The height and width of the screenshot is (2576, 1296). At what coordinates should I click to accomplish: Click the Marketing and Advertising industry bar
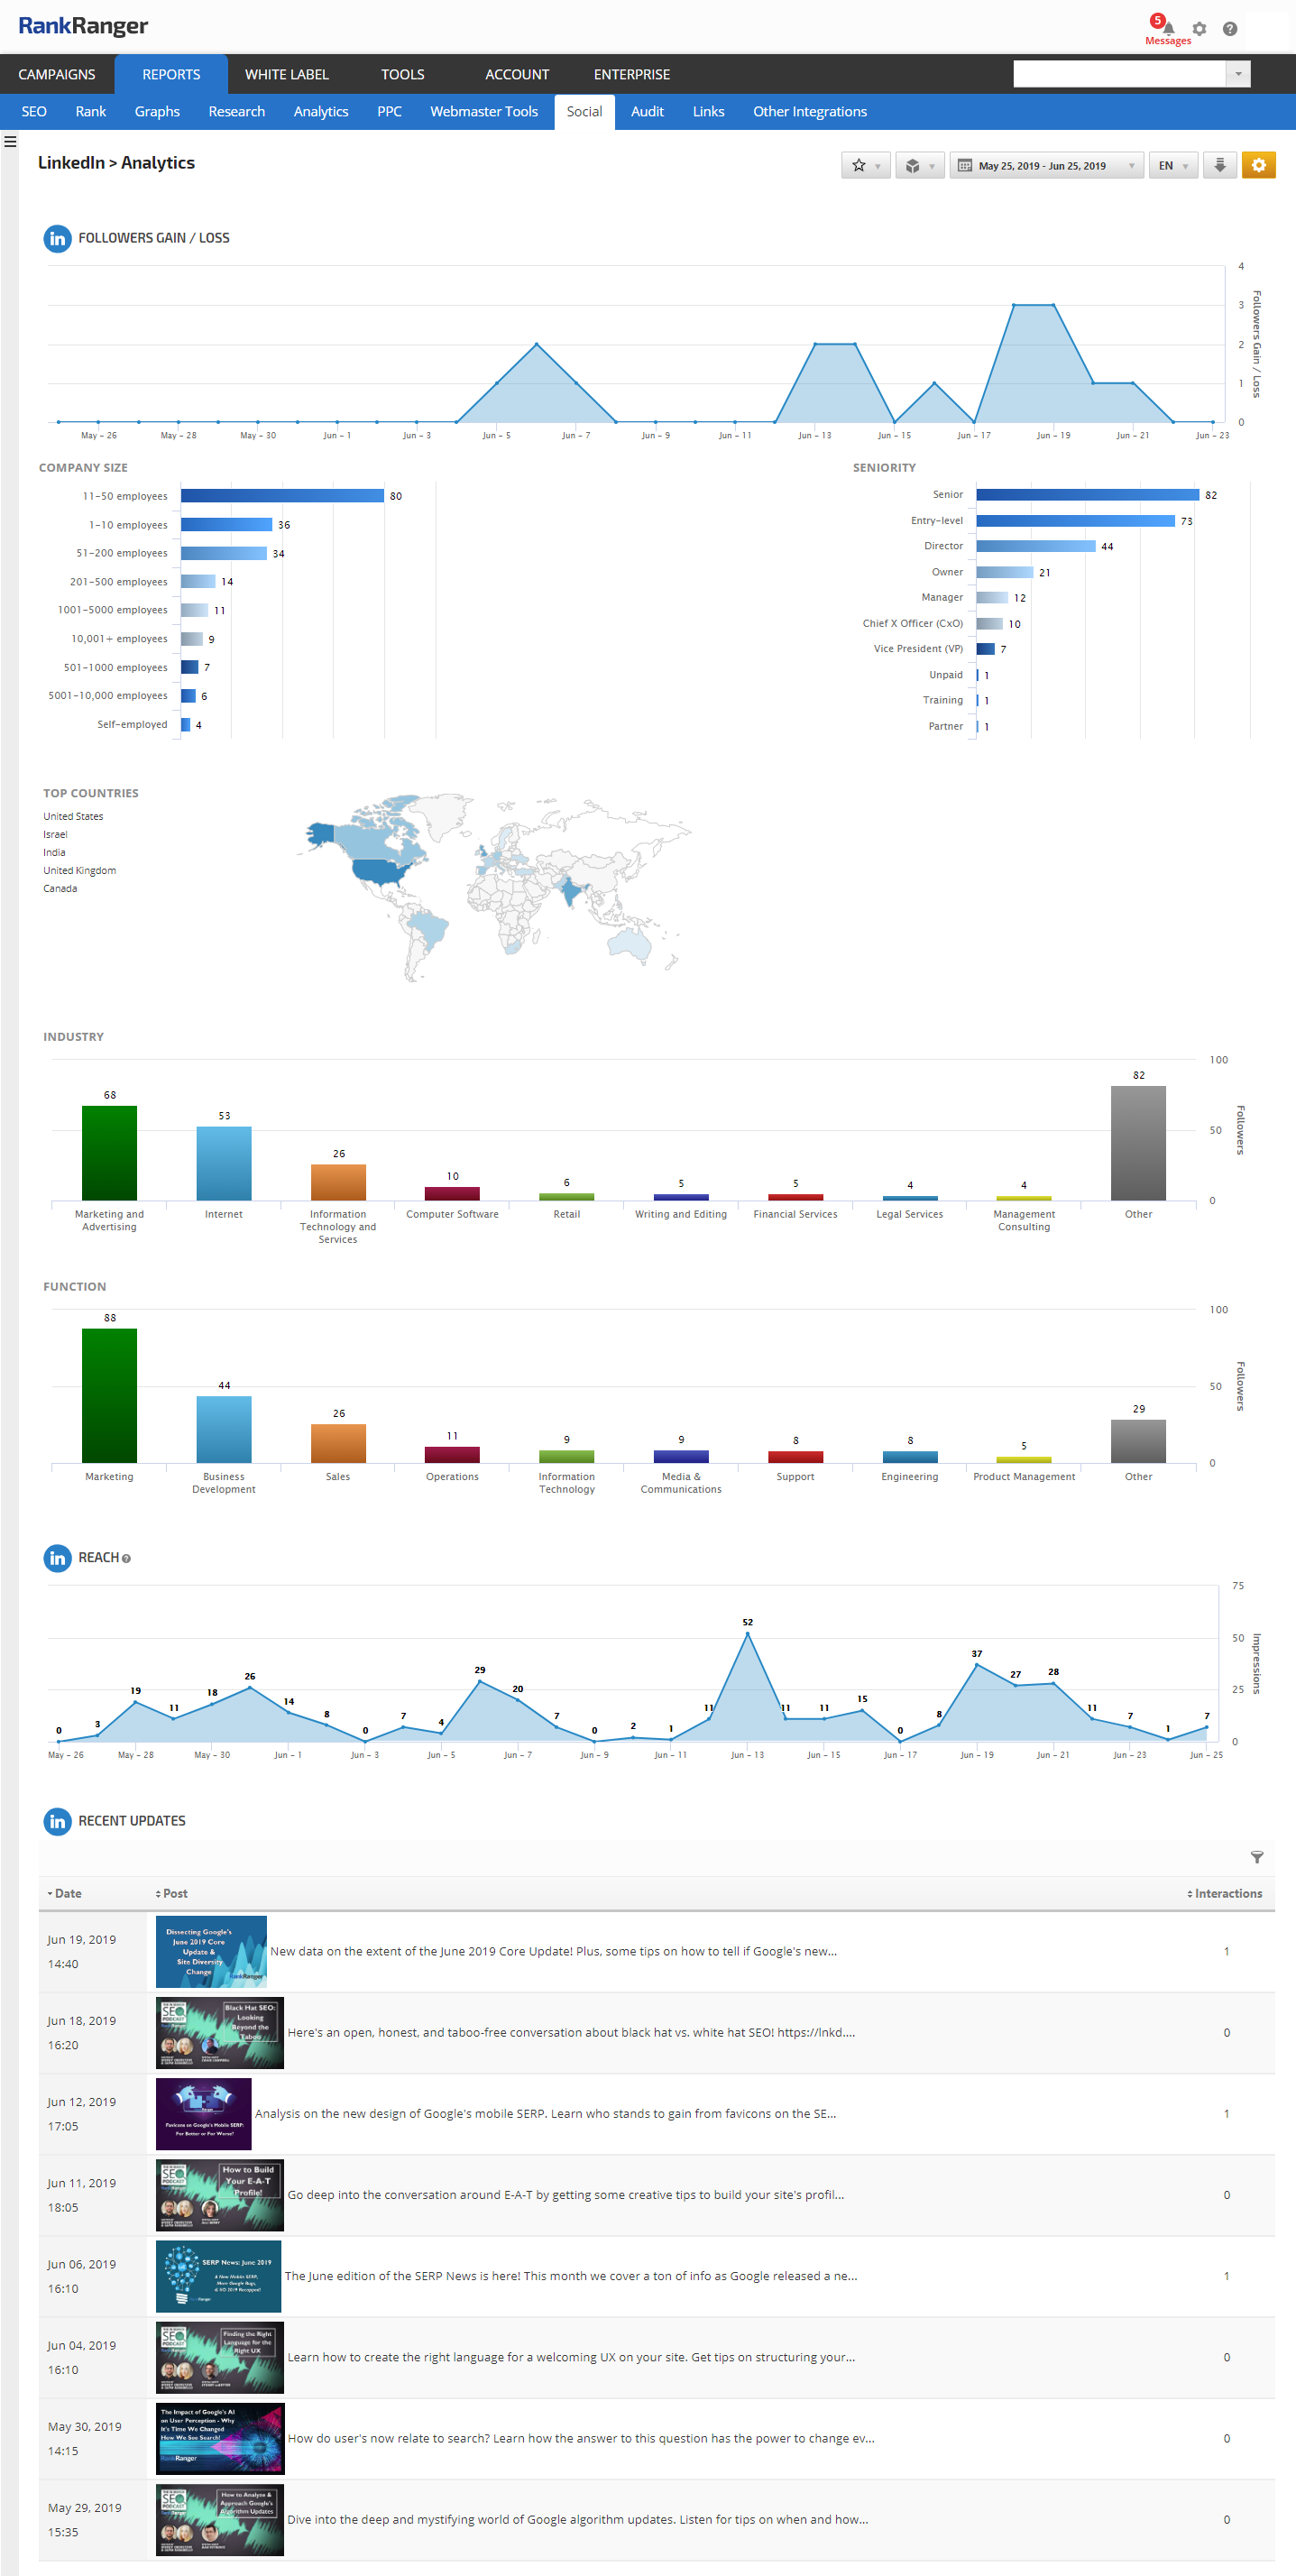coord(109,1153)
